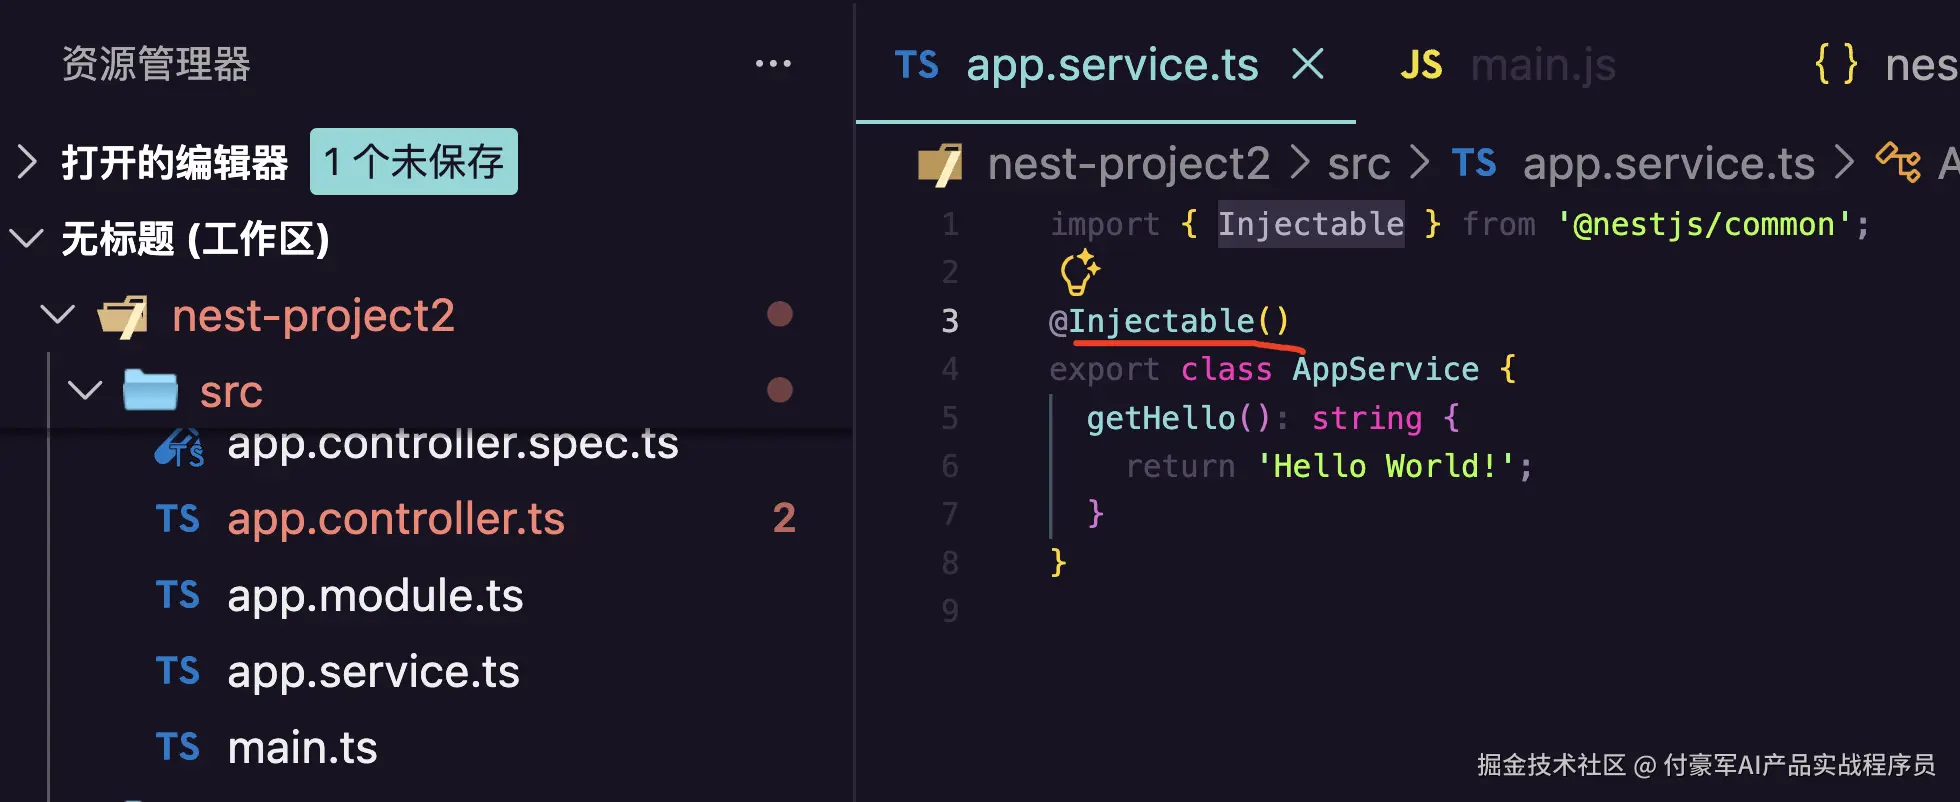The image size is (1960, 802).
Task: Click the JSON braces icon tab
Action: pyautogui.click(x=1836, y=64)
